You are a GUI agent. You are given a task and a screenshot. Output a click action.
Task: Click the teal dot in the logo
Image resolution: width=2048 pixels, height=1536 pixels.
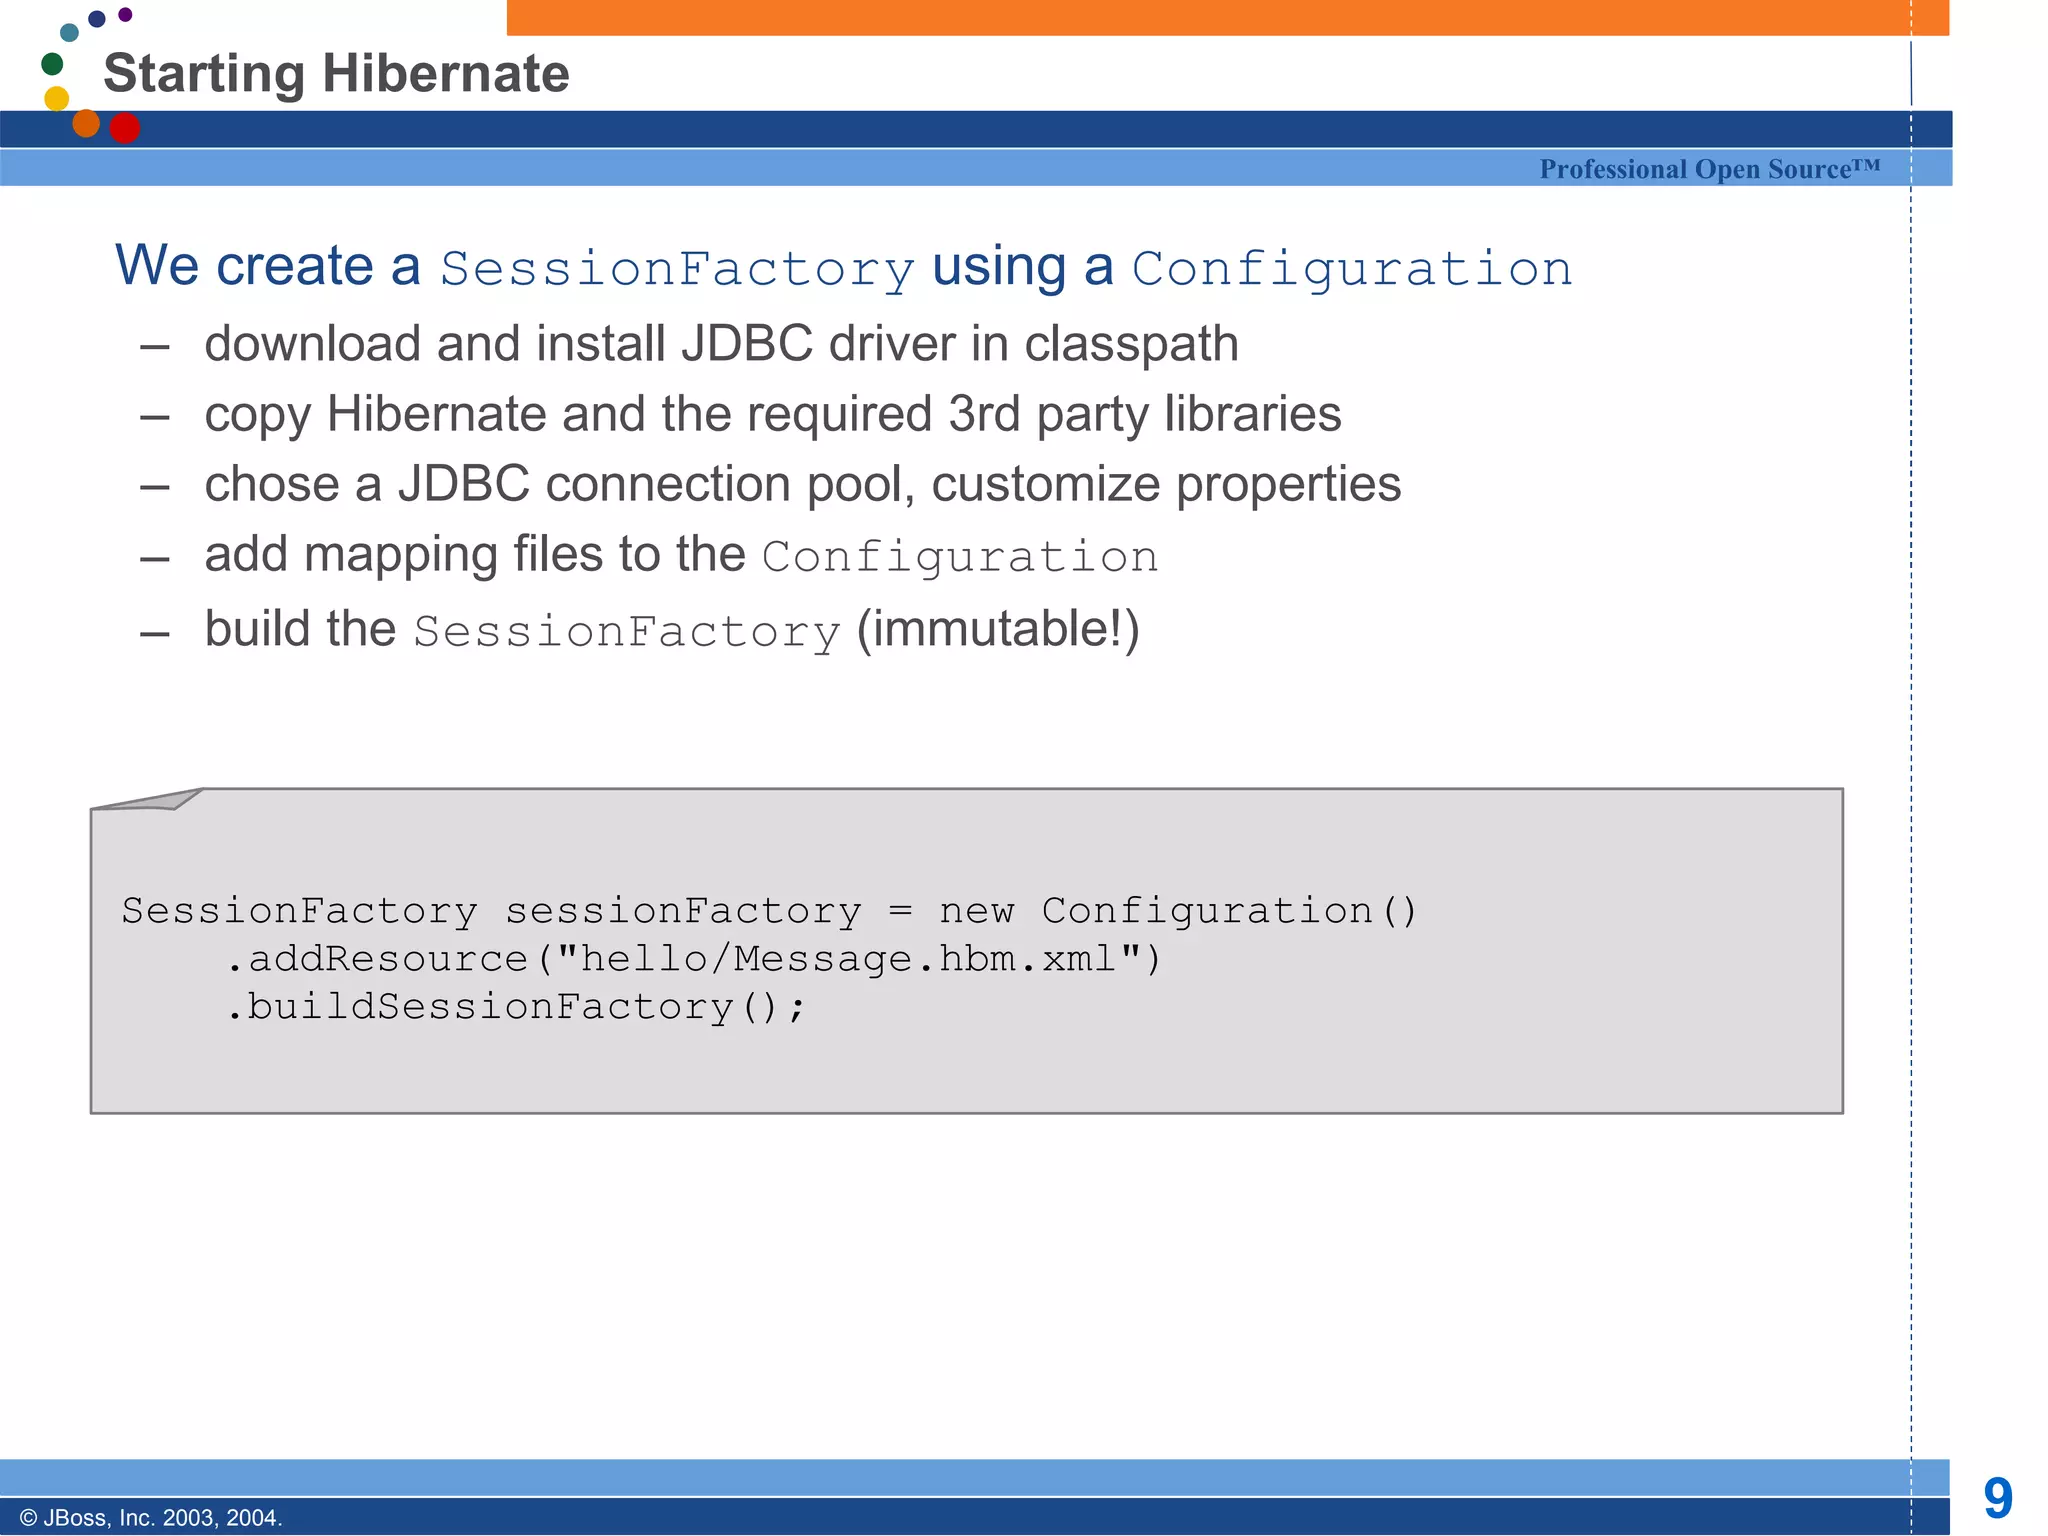click(x=69, y=33)
